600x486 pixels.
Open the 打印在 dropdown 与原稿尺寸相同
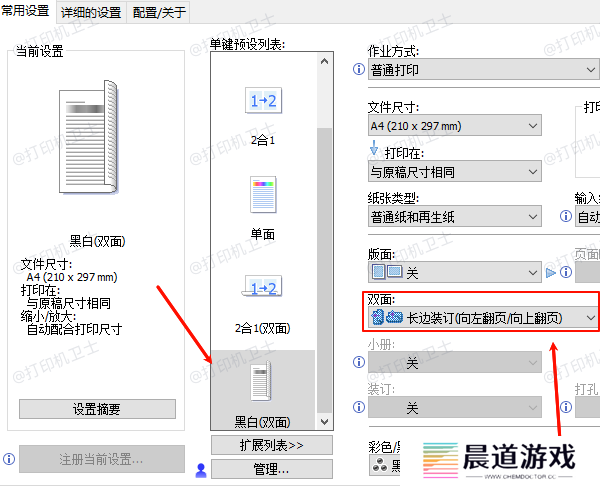pos(455,171)
